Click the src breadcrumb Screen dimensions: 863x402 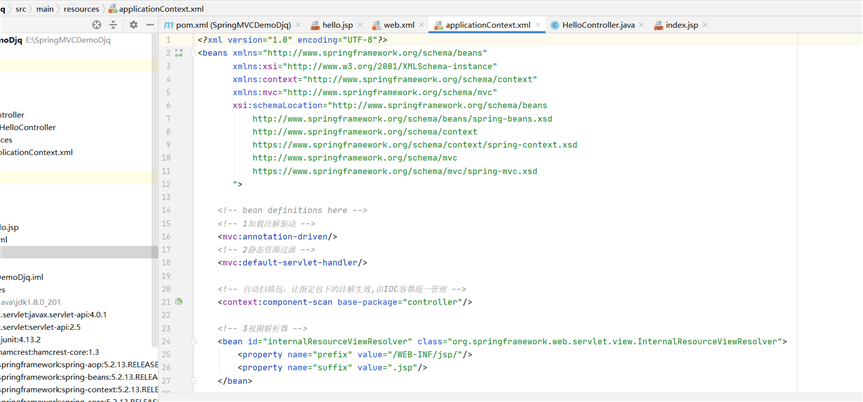[21, 9]
